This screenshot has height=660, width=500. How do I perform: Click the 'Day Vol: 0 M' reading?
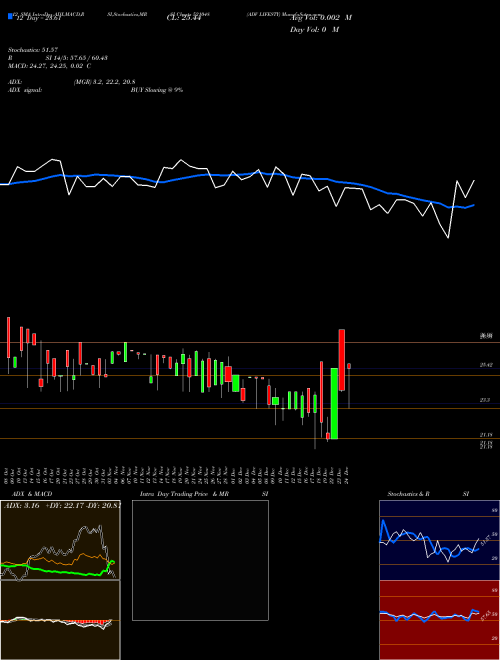[x=314, y=29]
